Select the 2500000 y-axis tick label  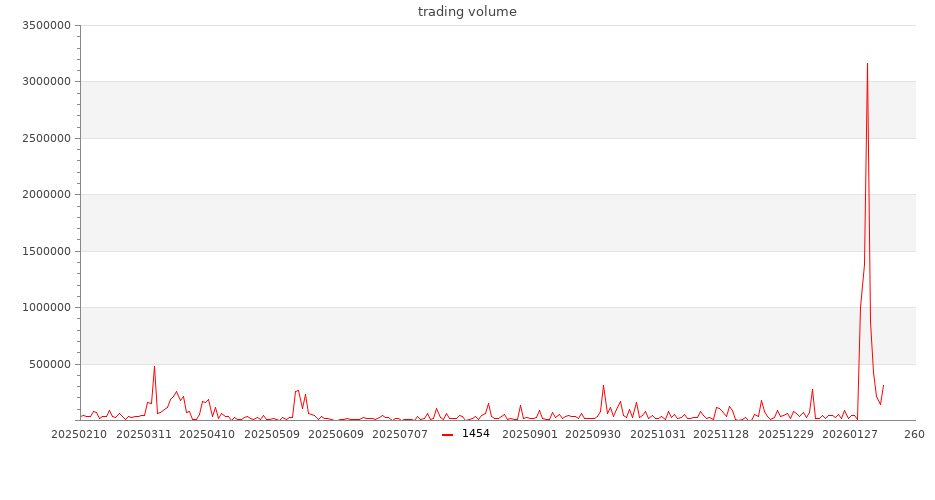click(x=49, y=138)
